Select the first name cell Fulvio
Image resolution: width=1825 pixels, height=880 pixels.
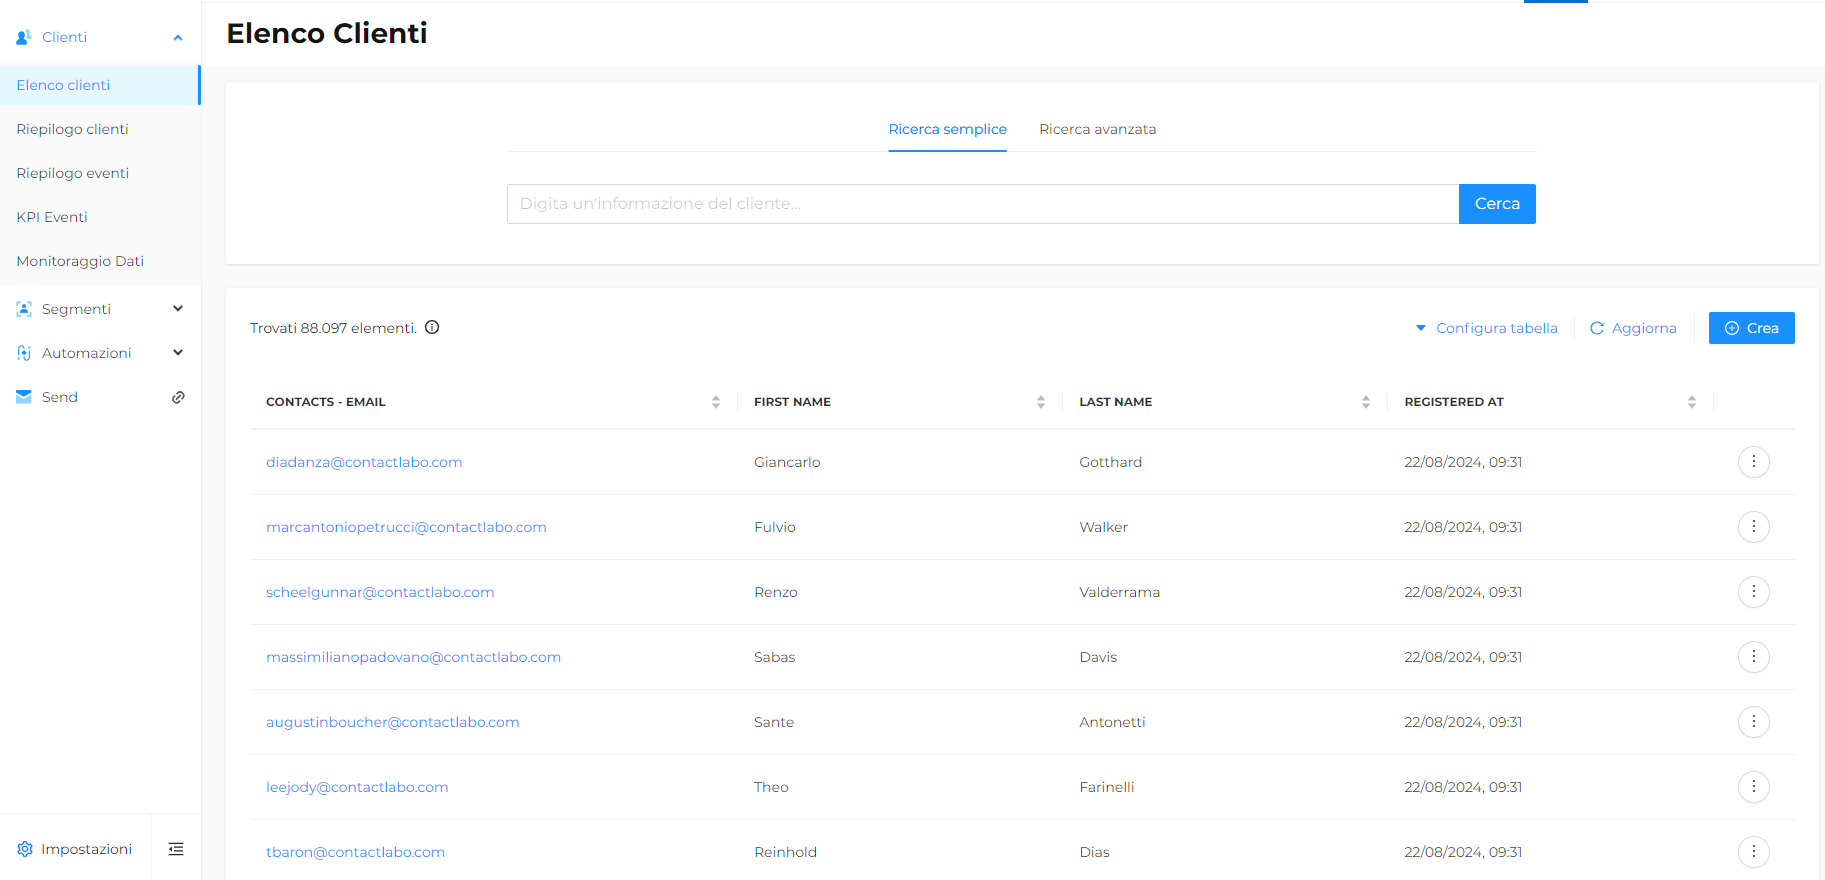pos(775,527)
